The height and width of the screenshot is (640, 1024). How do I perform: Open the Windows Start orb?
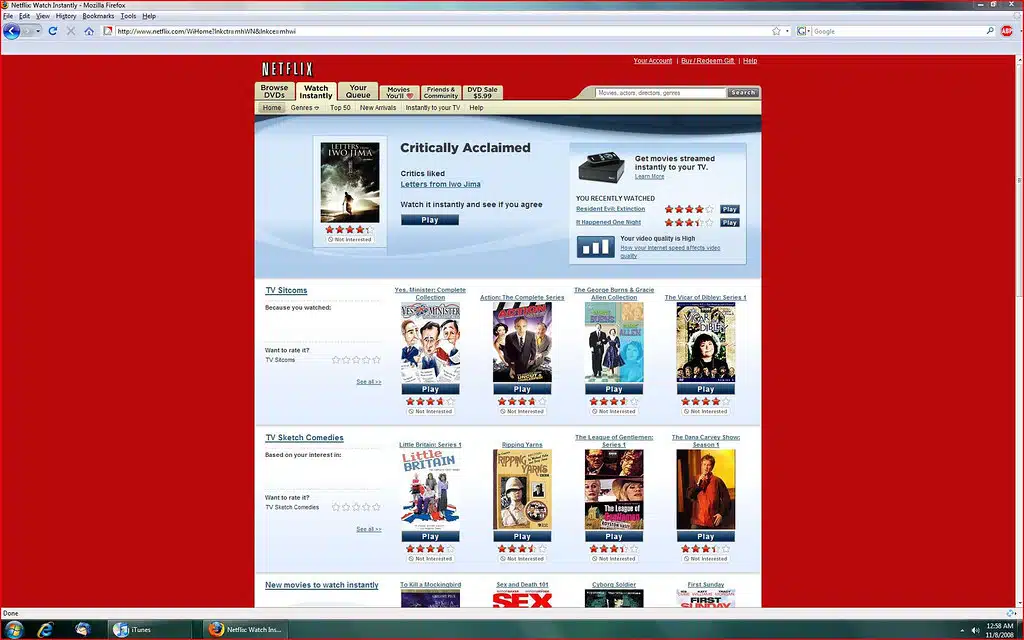point(13,630)
